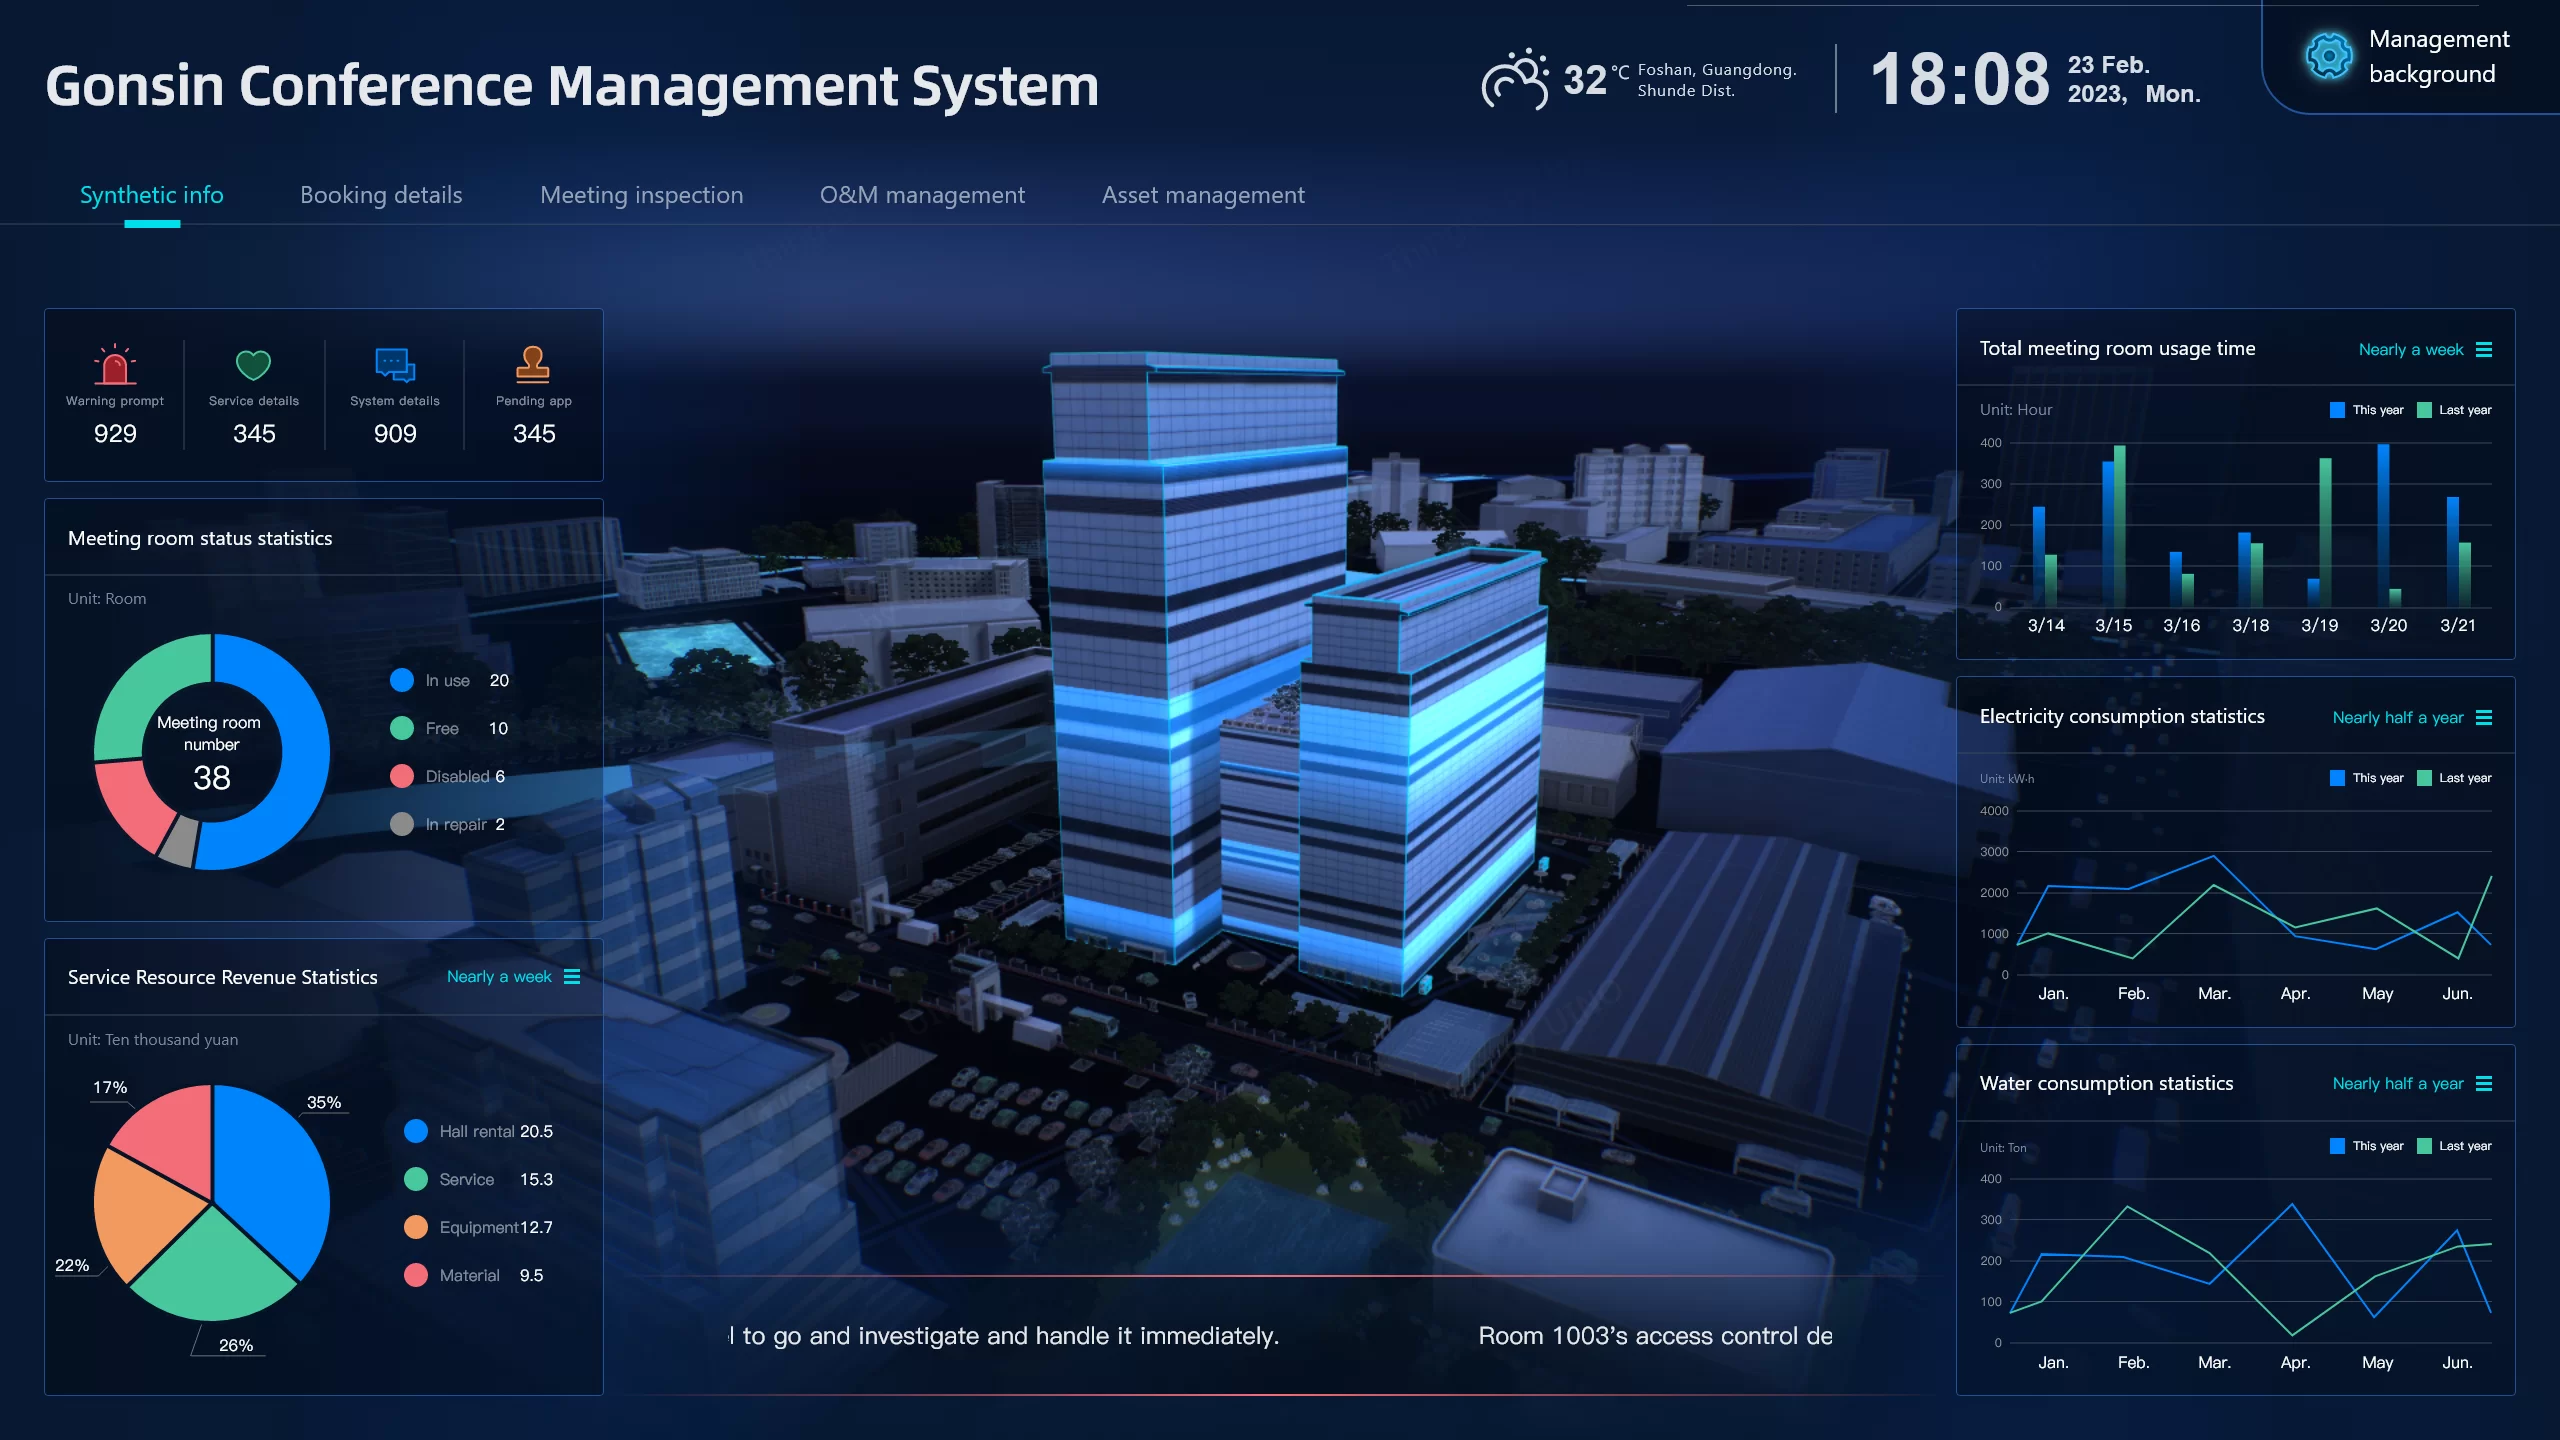This screenshot has height=1440, width=2560.
Task: Switch to the Synthetic info tab
Action: pos(152,195)
